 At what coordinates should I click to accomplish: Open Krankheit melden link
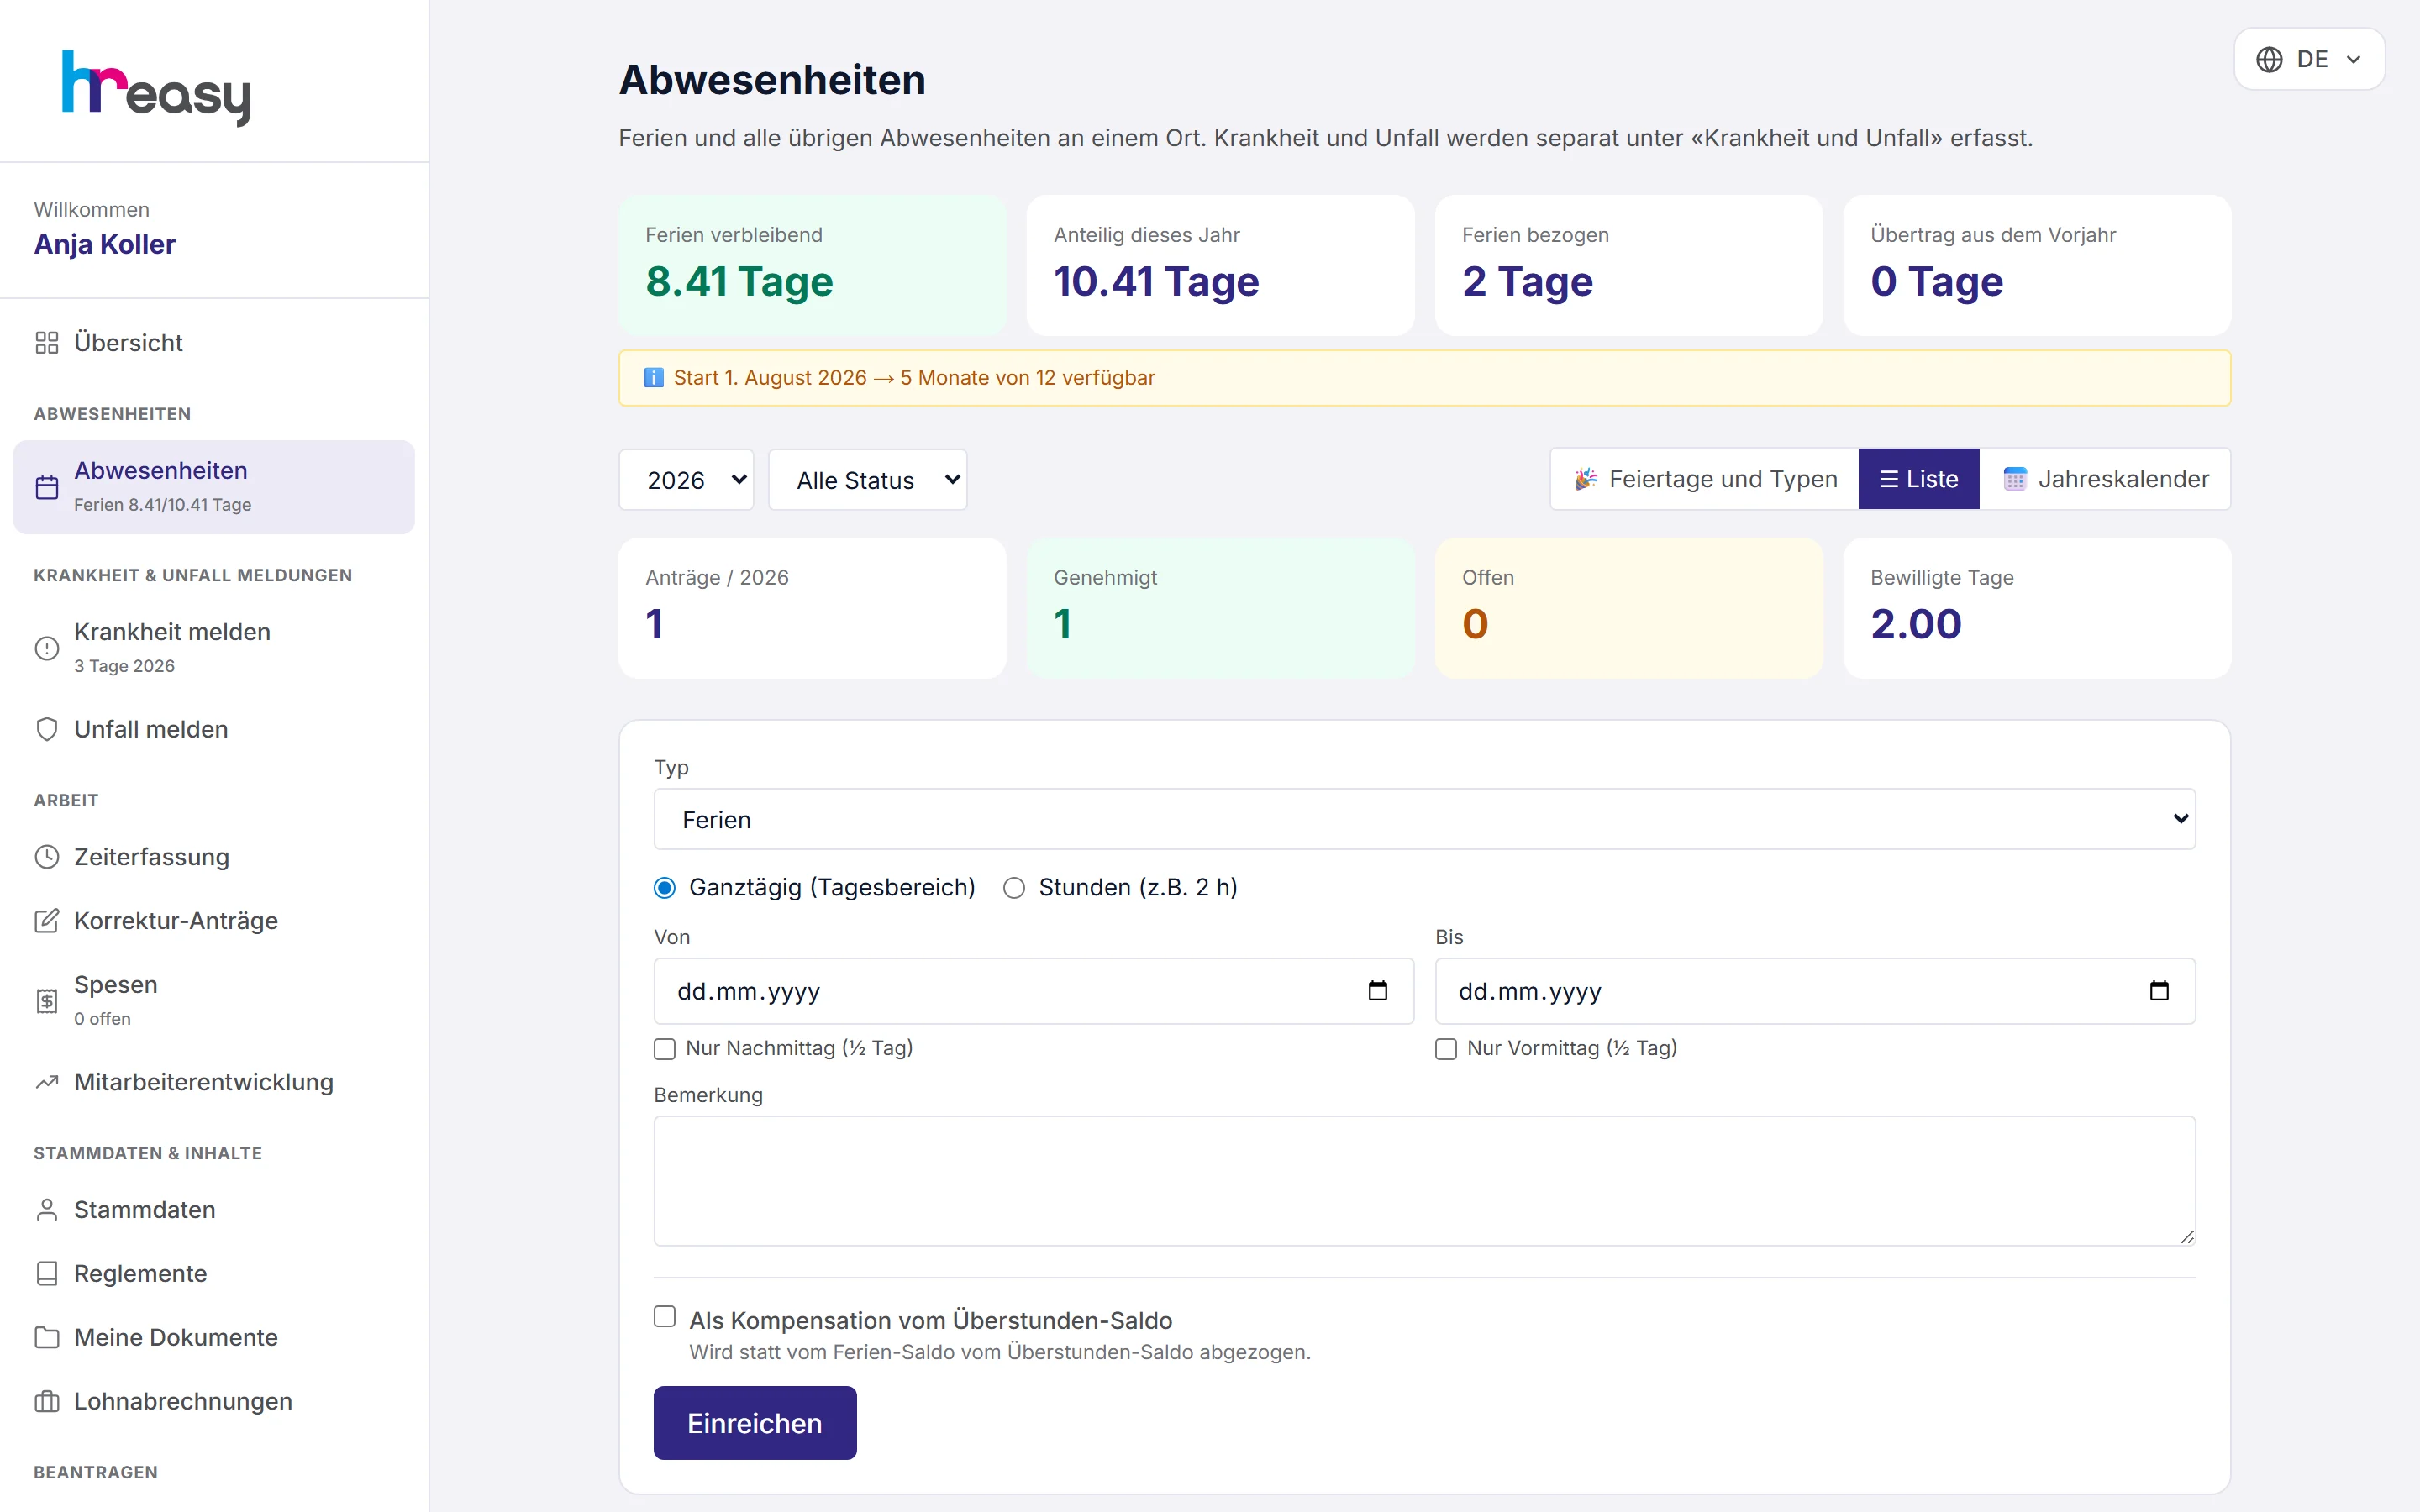coord(214,648)
